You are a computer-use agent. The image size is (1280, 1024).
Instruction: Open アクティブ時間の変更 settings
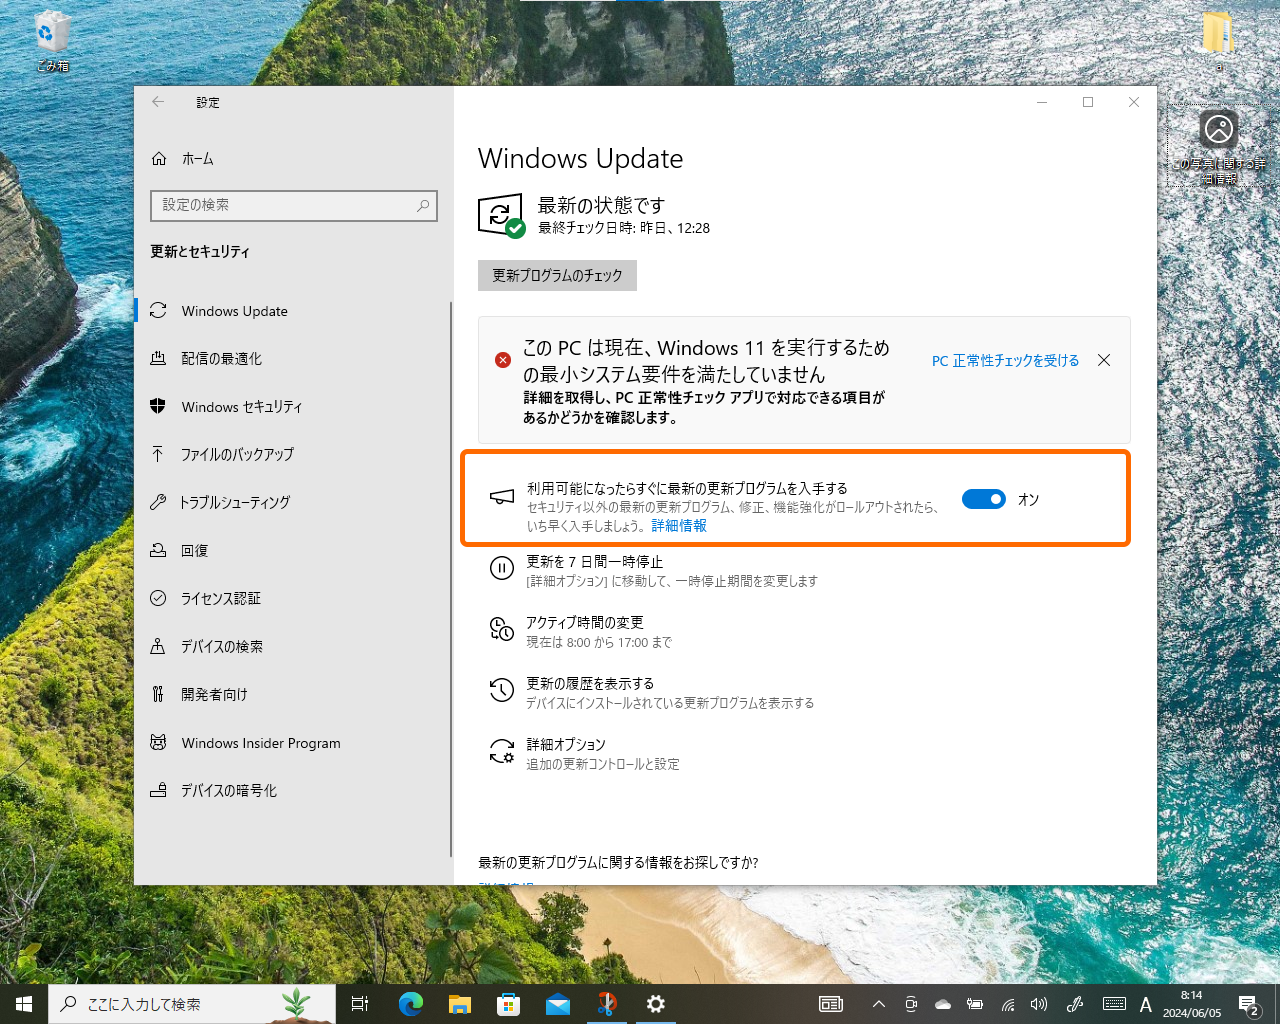[585, 628]
